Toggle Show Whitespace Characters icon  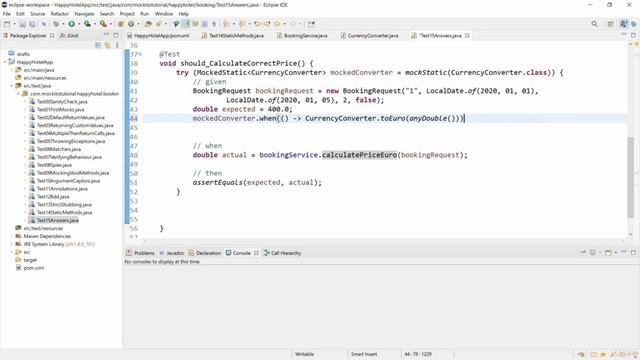point(213,24)
